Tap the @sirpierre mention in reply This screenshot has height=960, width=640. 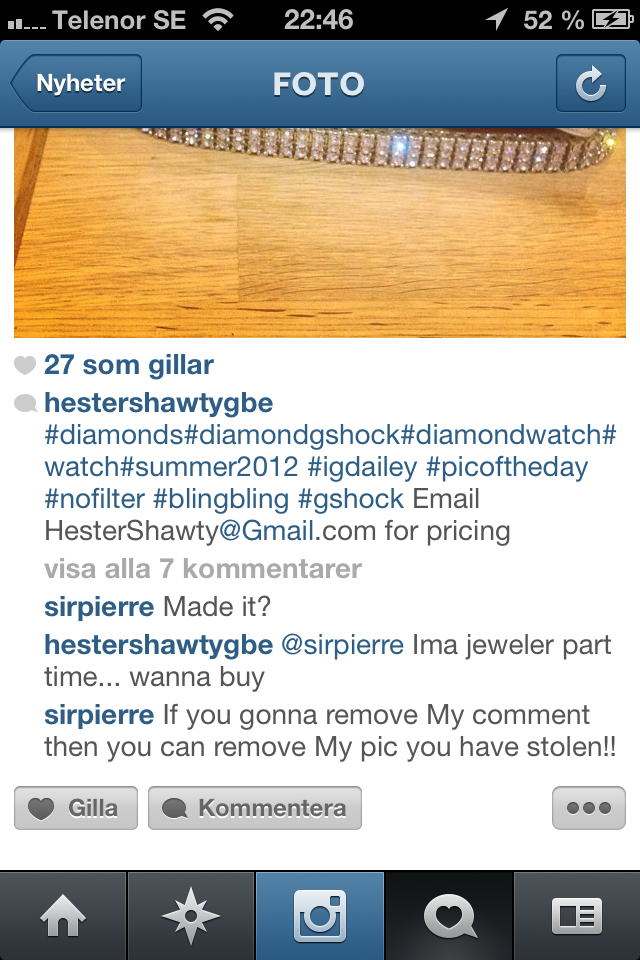coord(342,645)
